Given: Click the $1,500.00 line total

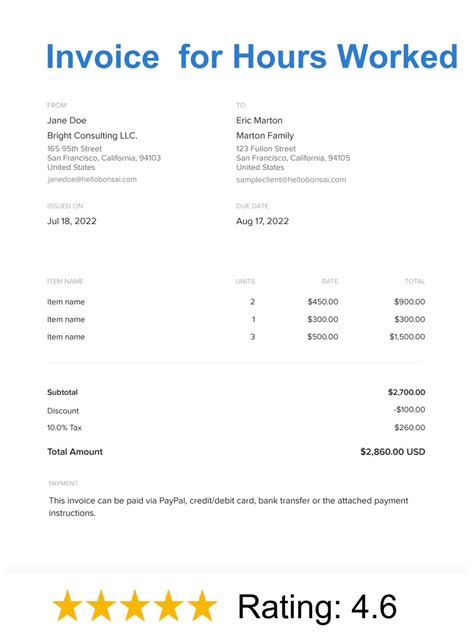Looking at the screenshot, I should pos(407,337).
